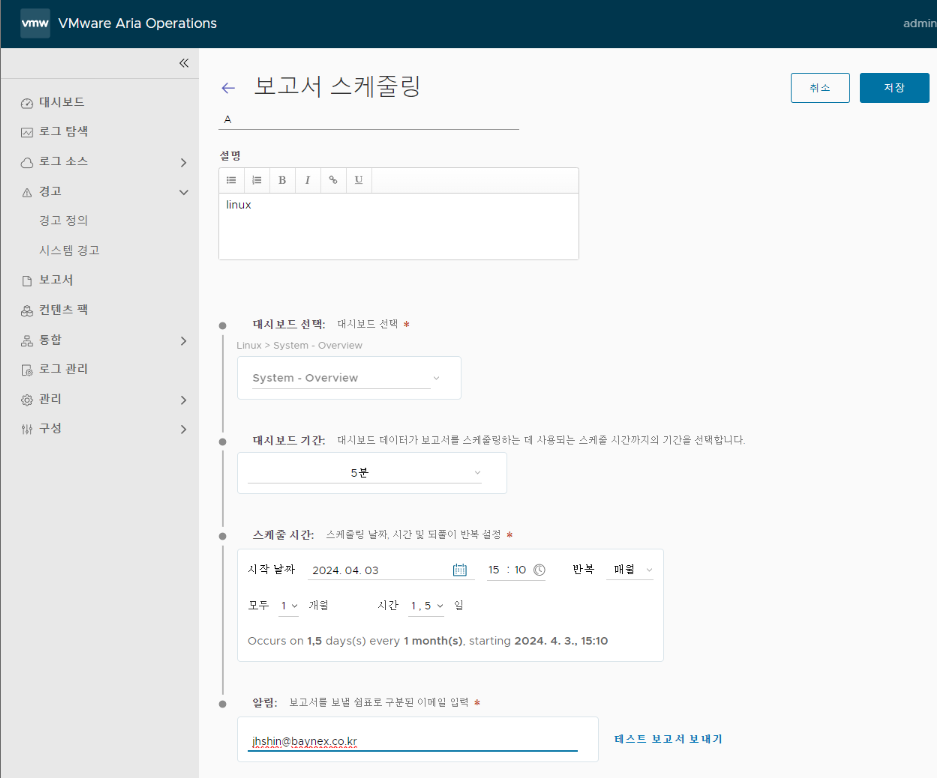
Task: Select 시스템 경고 submenu item
Action: [69, 250]
